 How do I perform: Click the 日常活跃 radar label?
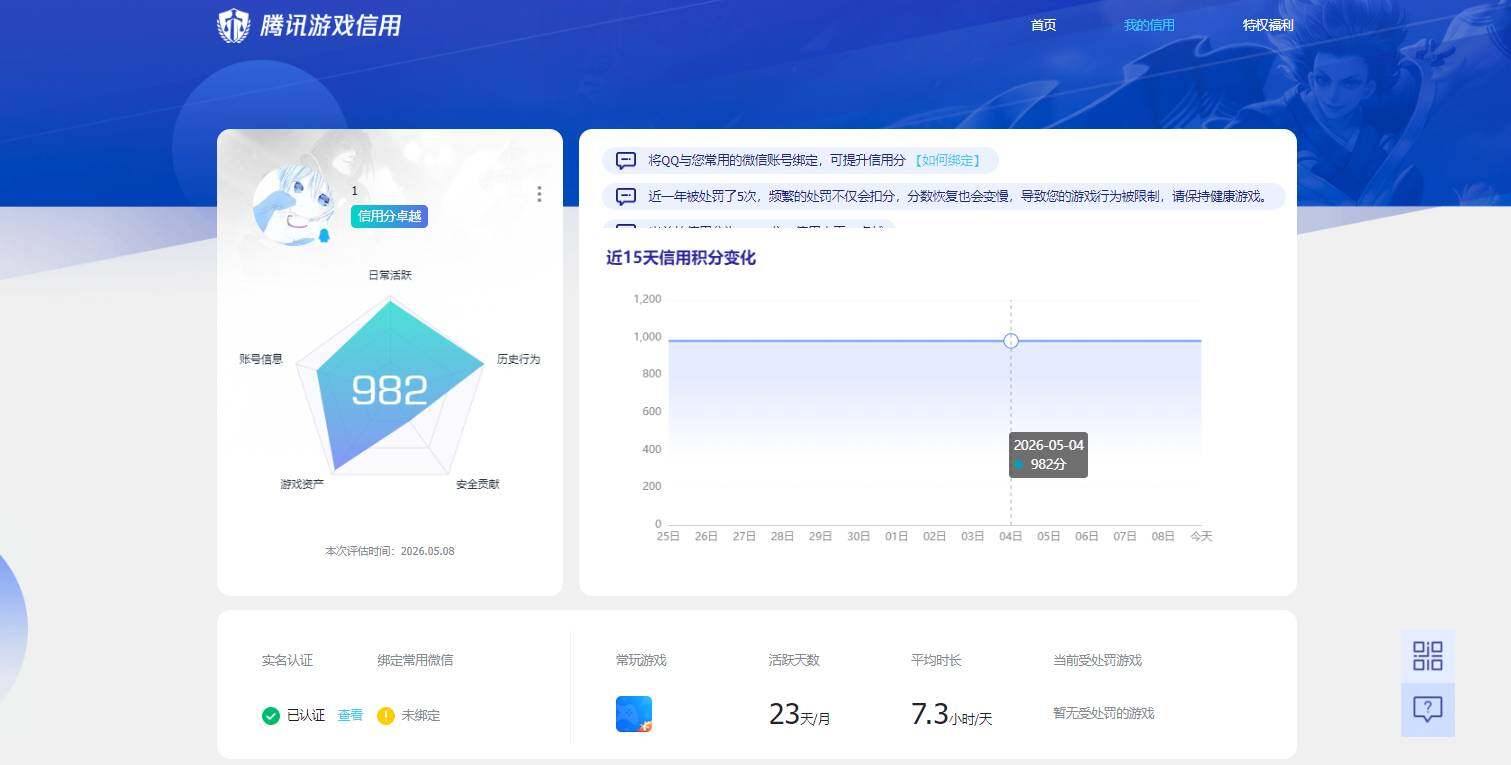click(x=390, y=274)
